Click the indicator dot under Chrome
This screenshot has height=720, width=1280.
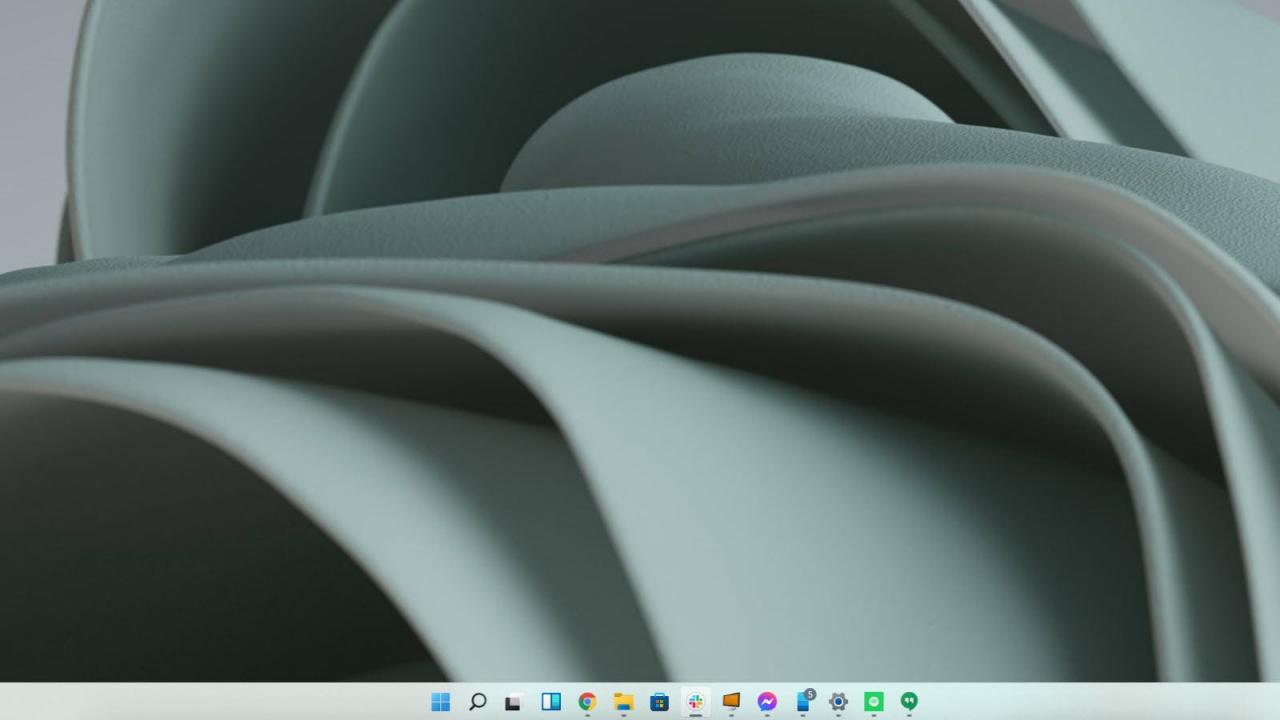587,715
